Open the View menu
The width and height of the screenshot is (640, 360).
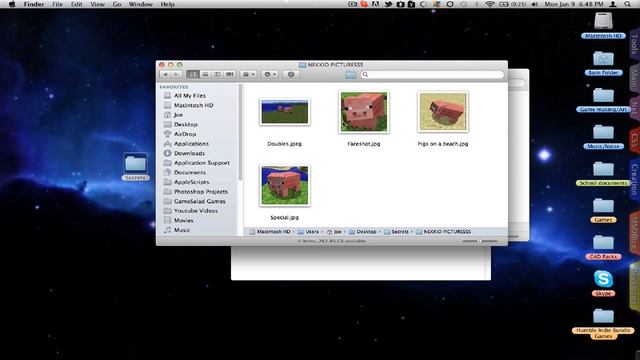tap(98, 4)
